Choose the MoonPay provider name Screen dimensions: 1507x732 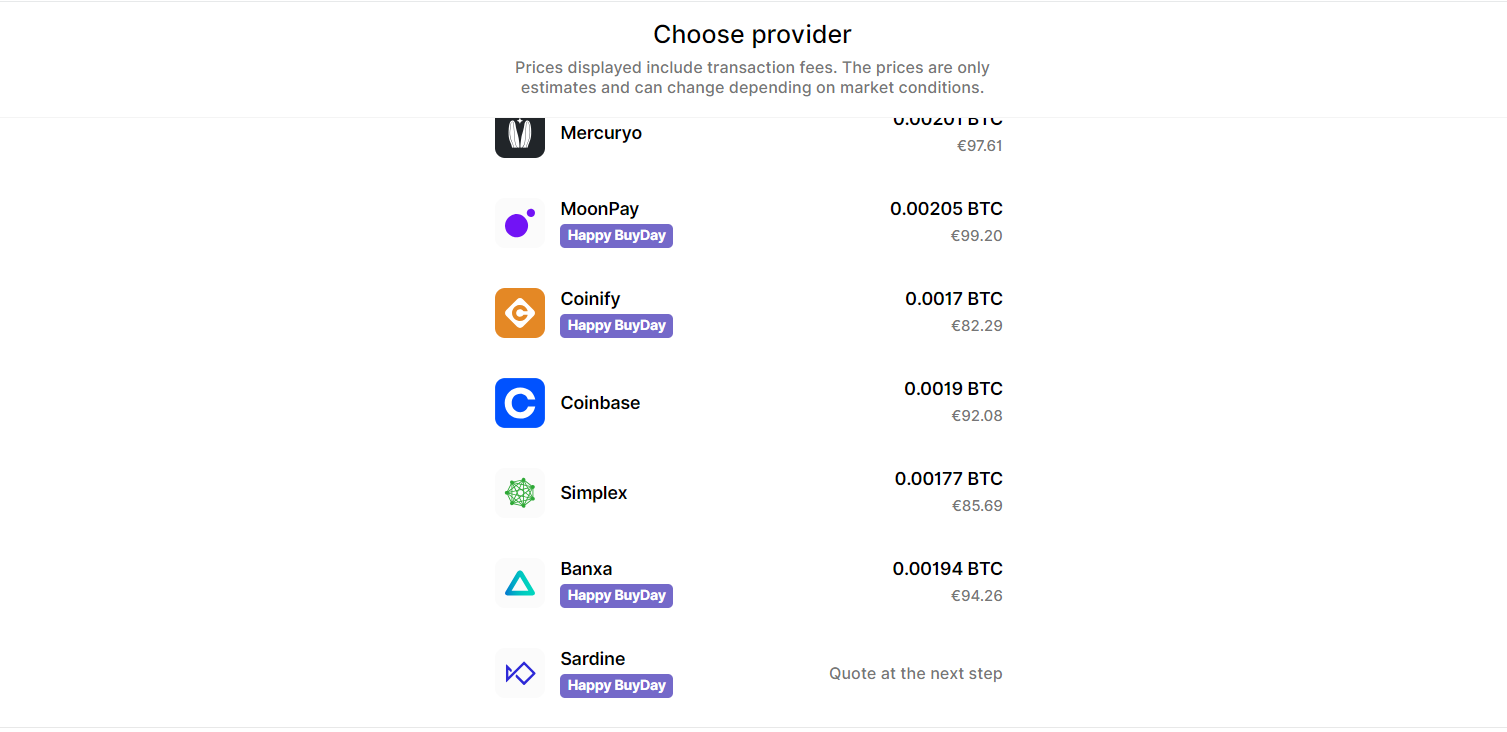pos(599,209)
